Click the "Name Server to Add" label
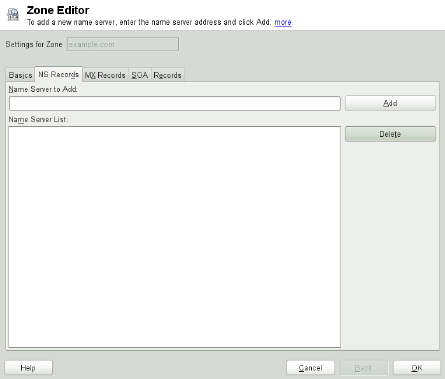This screenshot has height=379, width=445. (43, 89)
